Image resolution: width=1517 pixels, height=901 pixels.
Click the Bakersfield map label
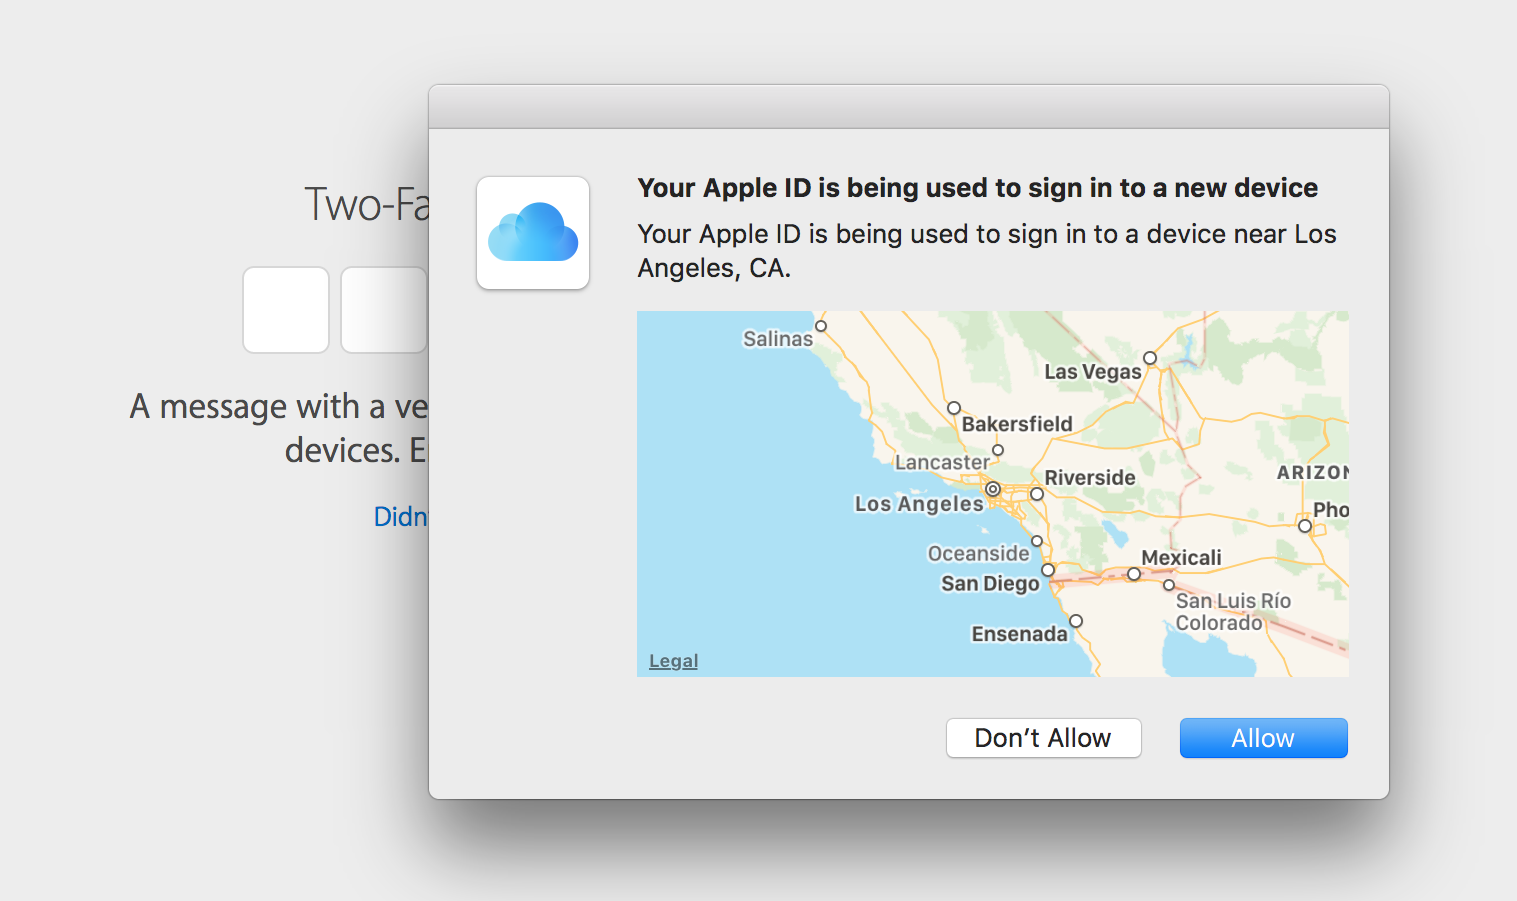pyautogui.click(x=1017, y=424)
